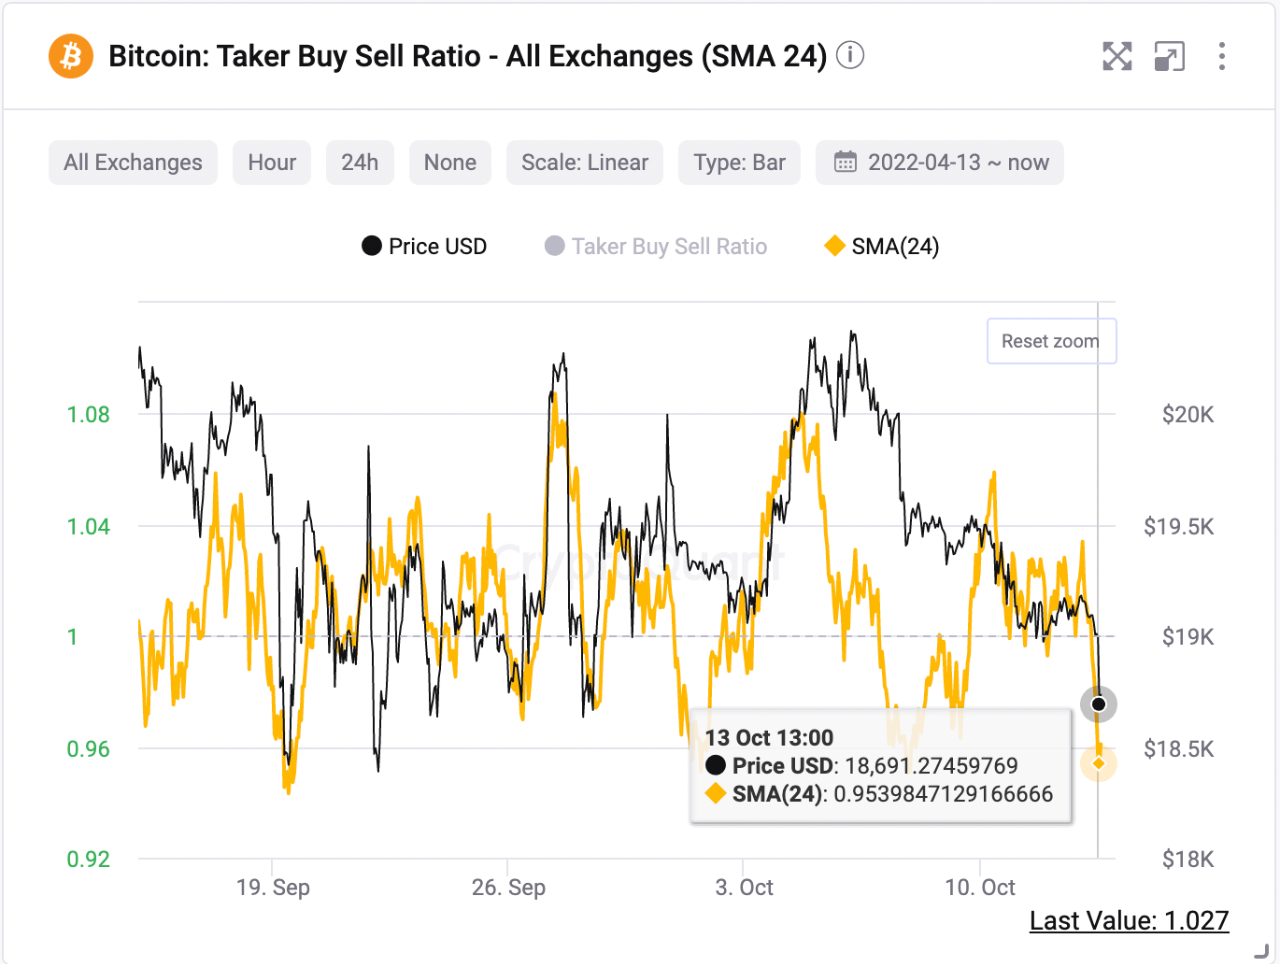This screenshot has width=1280, height=964.
Task: Toggle visibility of Taker Buy Sell Ratio series
Action: click(x=655, y=246)
